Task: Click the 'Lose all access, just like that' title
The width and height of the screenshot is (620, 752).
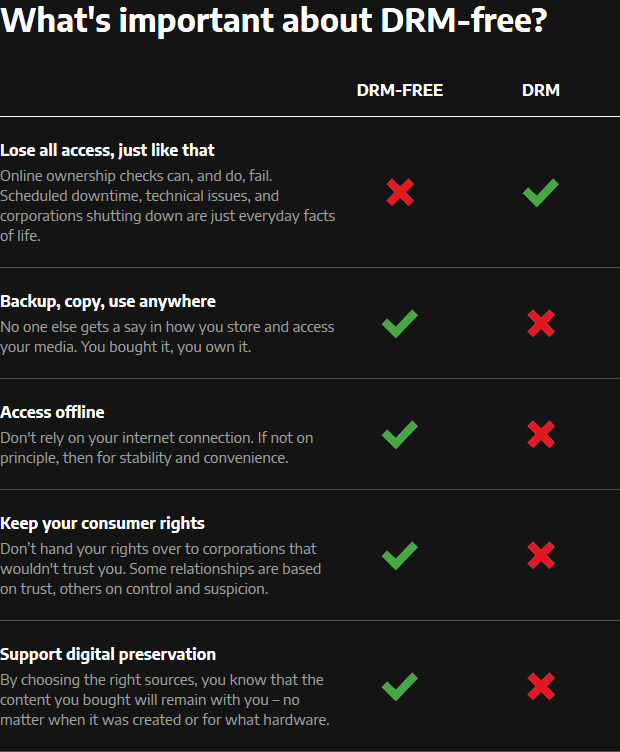Action: coord(107,150)
